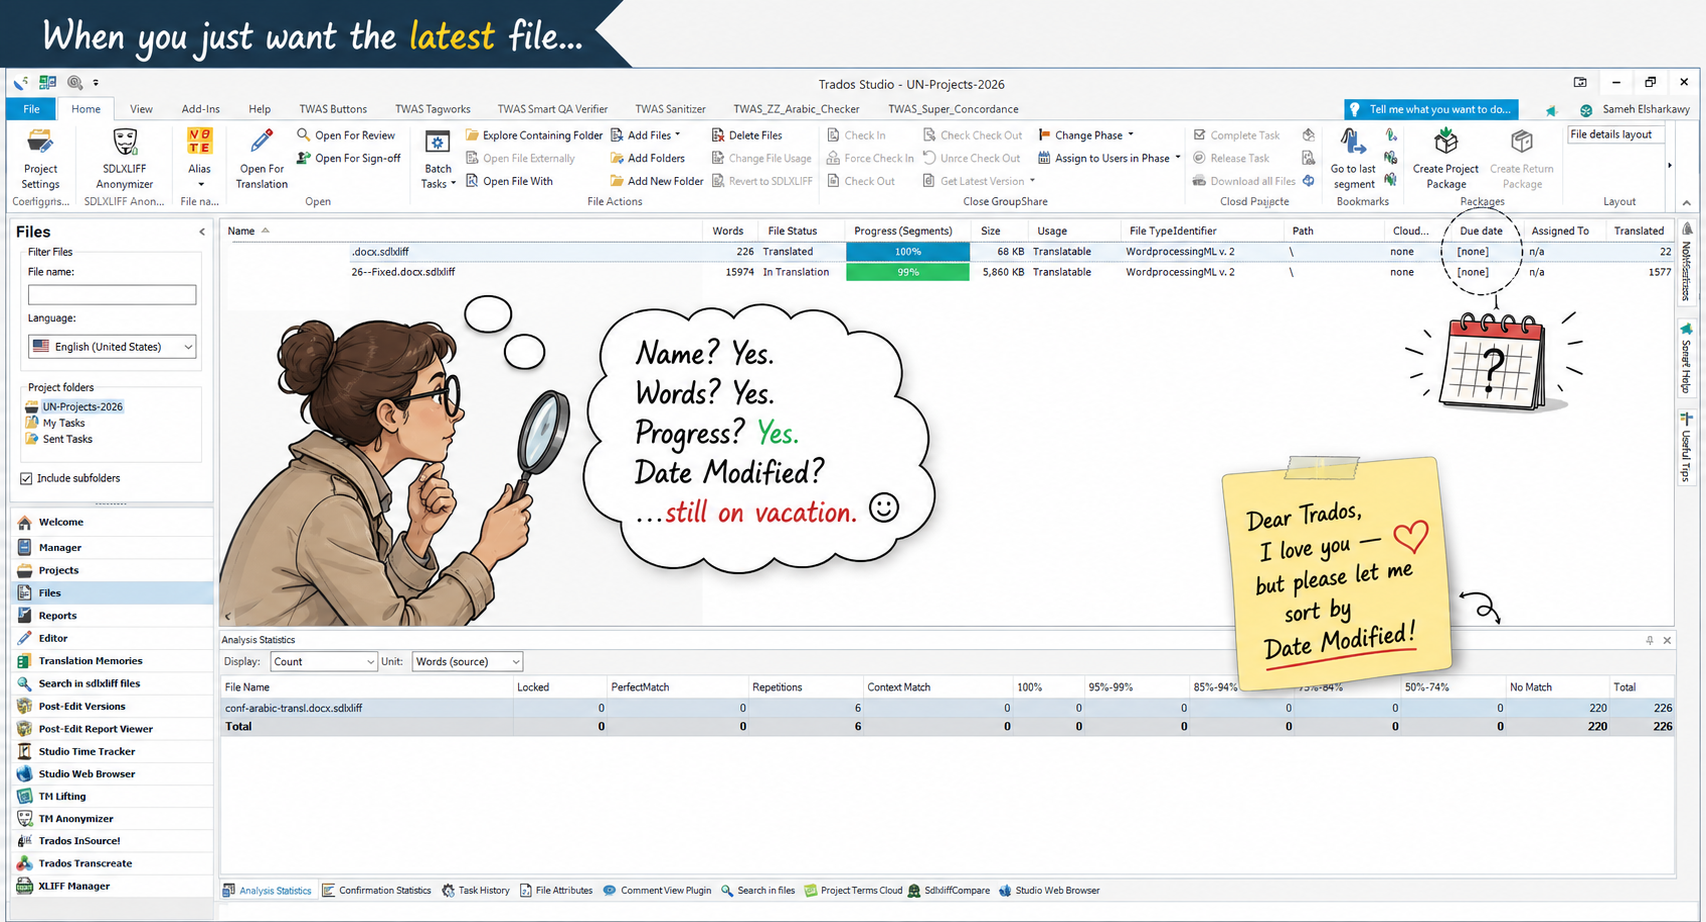Image resolution: width=1706 pixels, height=922 pixels.
Task: Switch to the Task History tab
Action: (x=476, y=890)
